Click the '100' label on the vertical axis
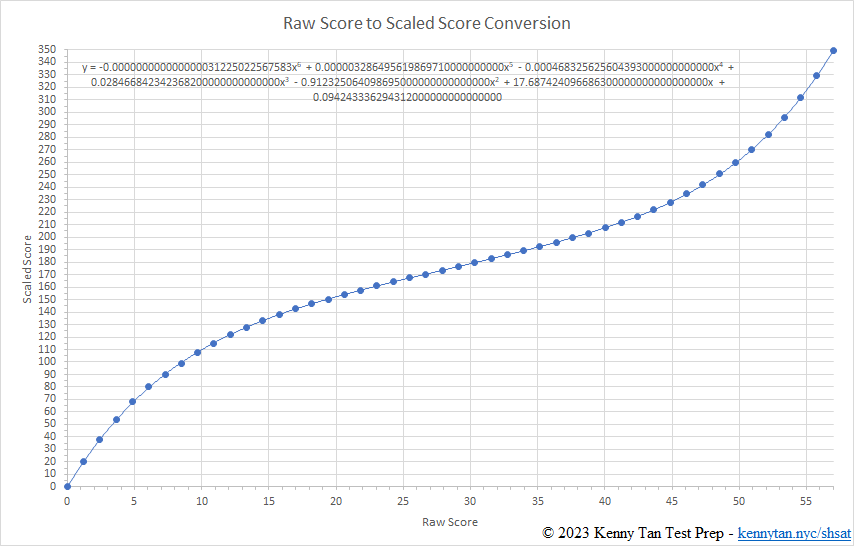 coord(47,361)
